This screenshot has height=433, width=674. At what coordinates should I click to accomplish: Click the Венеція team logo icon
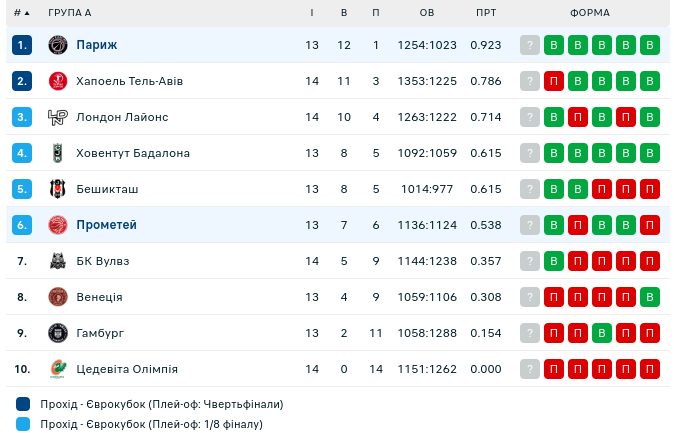click(x=57, y=297)
